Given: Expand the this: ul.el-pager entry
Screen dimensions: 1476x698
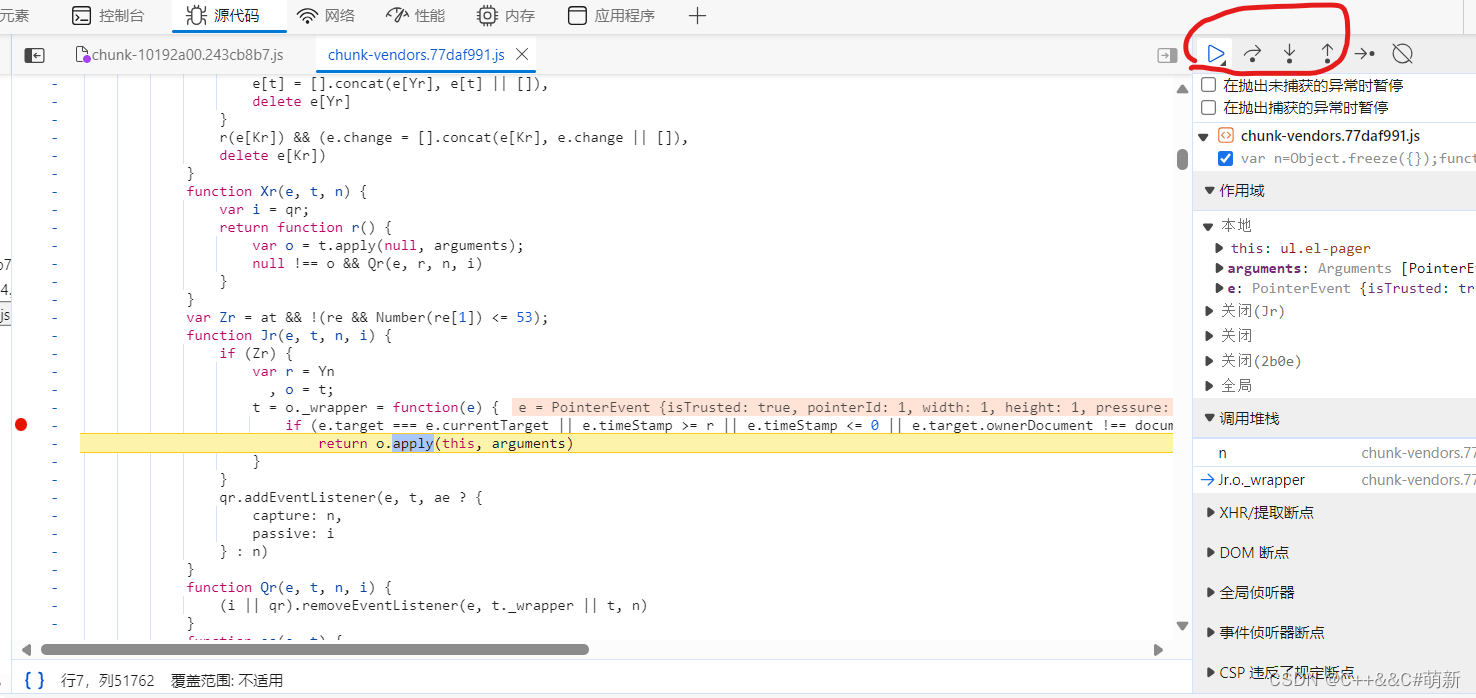Looking at the screenshot, I should pyautogui.click(x=1219, y=248).
